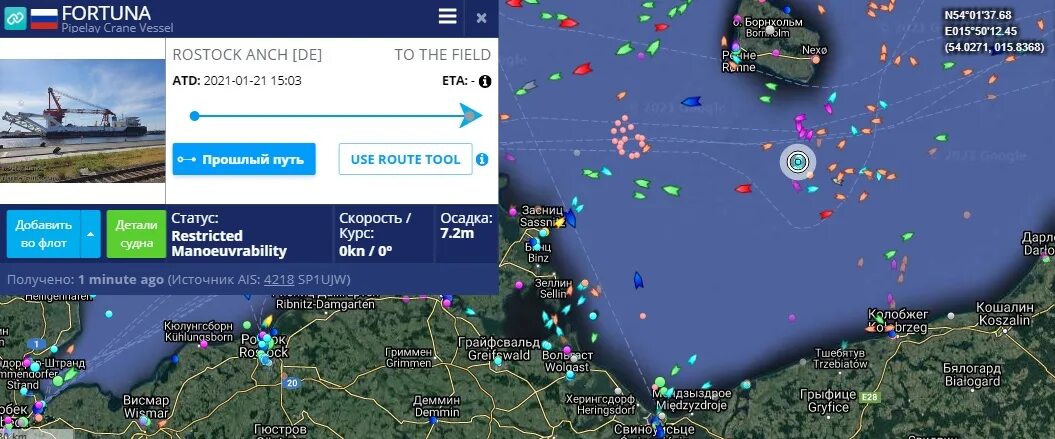
Task: Select the highlighted Fortuna vessel marker on map
Action: coord(798,162)
